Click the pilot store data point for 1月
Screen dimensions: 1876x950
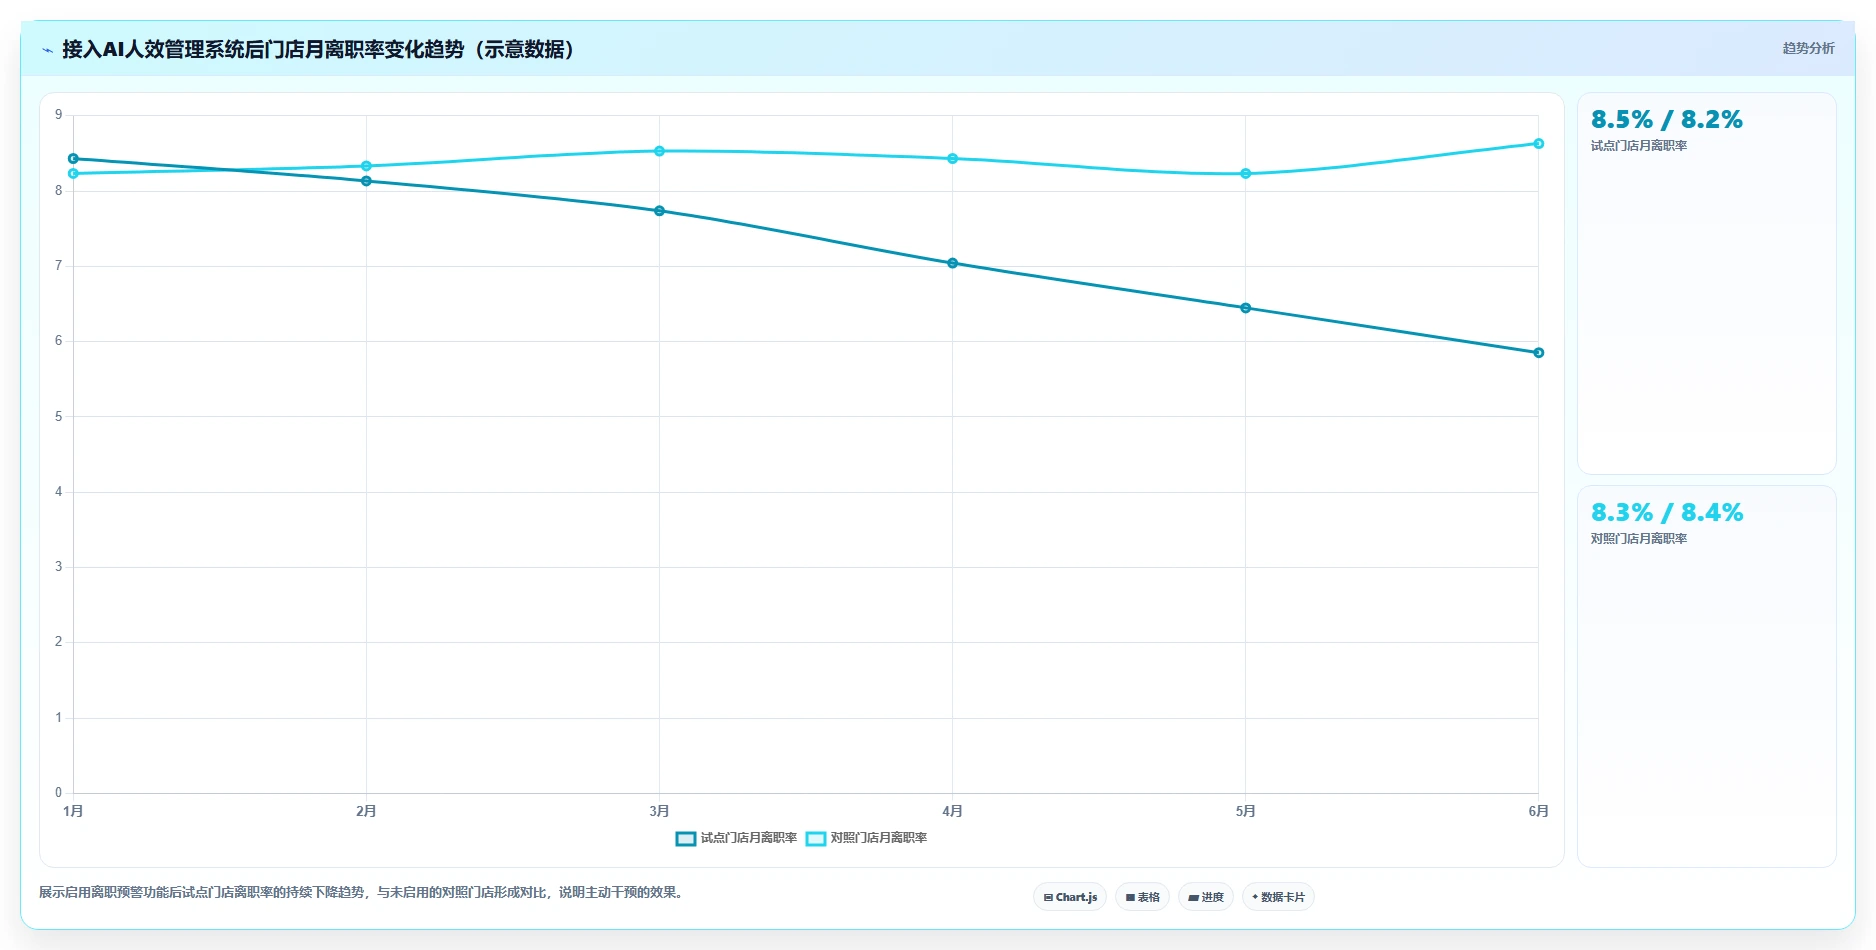73,158
